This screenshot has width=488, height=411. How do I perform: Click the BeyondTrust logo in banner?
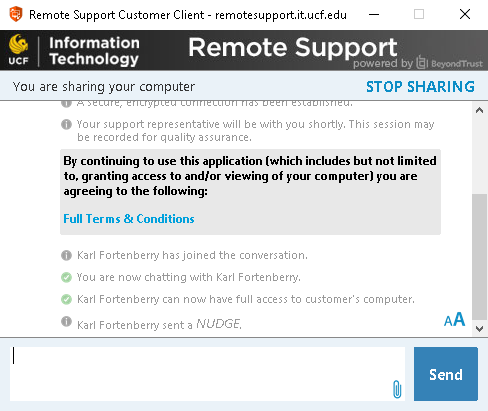coord(449,63)
